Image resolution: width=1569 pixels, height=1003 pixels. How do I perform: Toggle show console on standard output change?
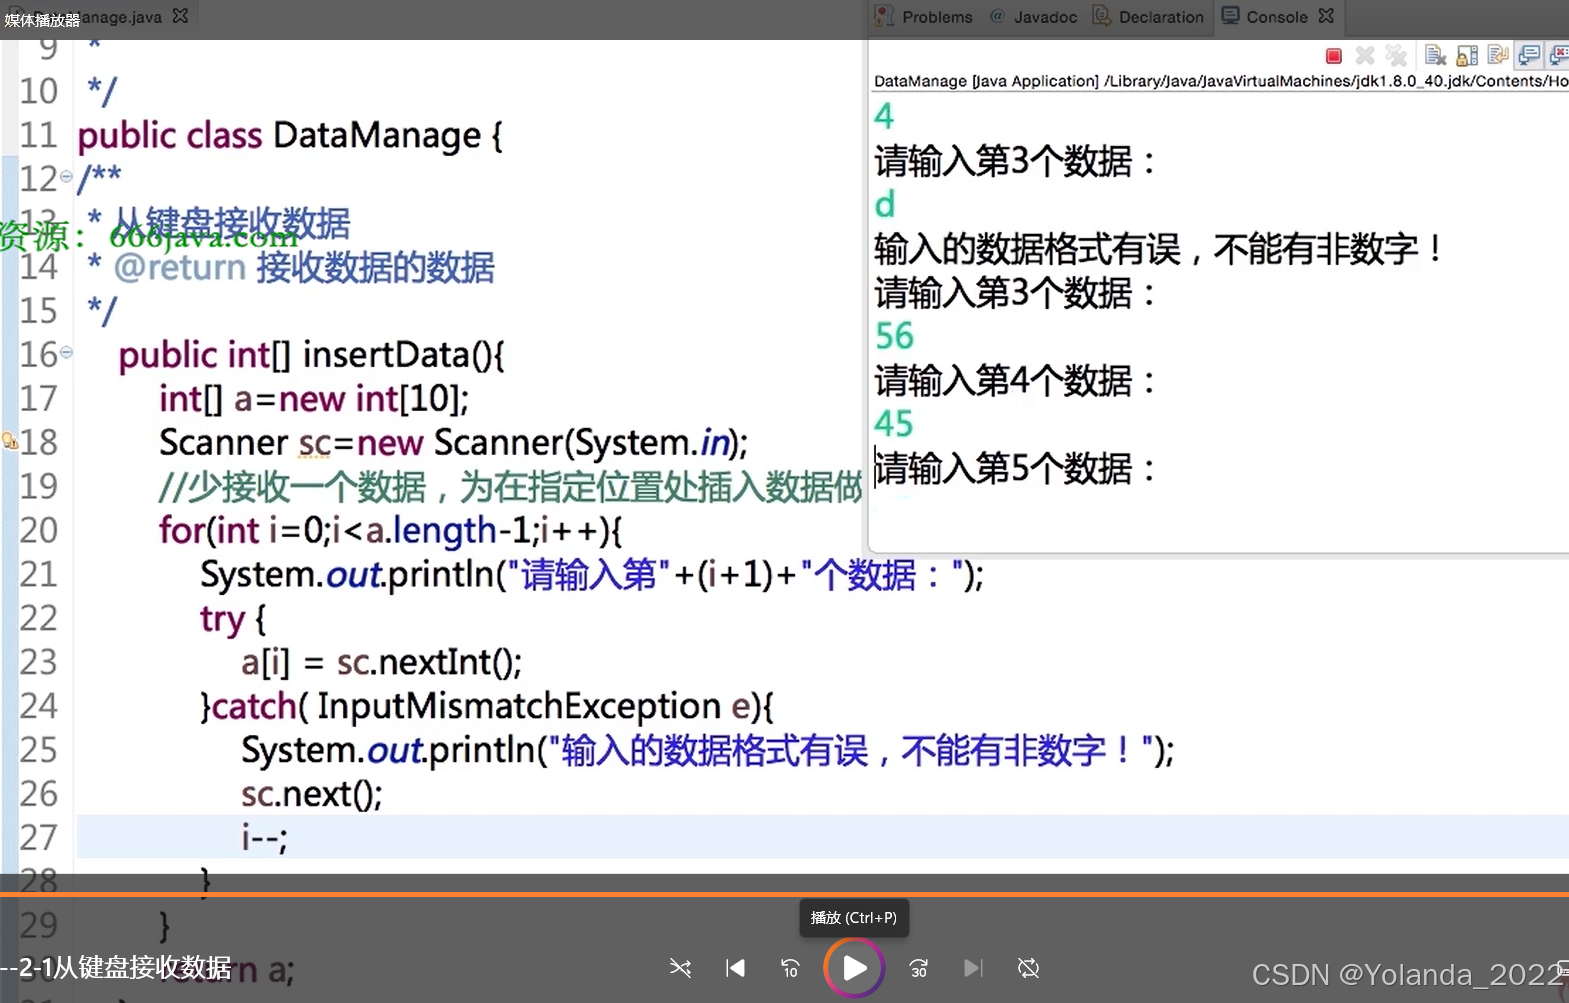[1529, 56]
